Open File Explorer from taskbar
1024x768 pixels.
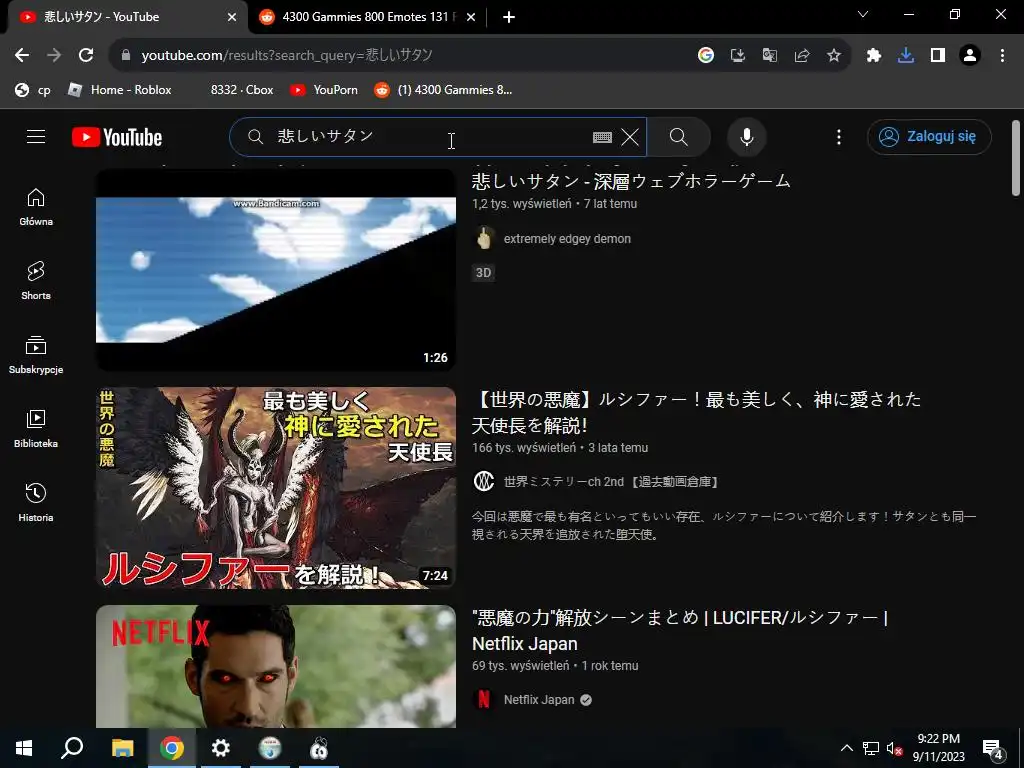click(x=122, y=748)
